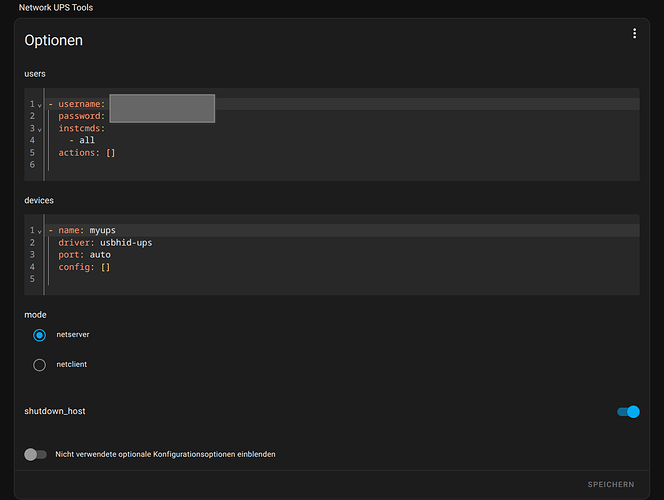Collapse the username fold arrow in users
664x500 pixels.
click(39, 105)
